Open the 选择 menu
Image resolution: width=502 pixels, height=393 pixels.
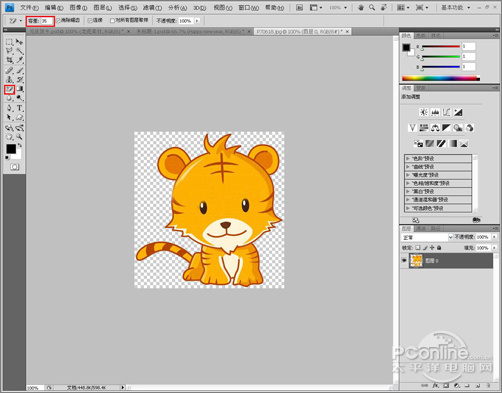(x=128, y=7)
